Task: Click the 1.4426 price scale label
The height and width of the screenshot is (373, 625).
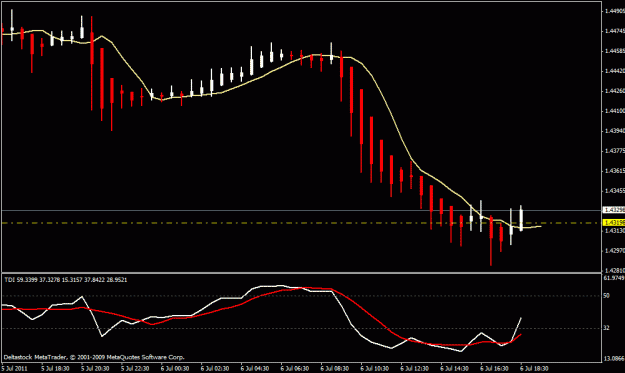Action: 615,90
